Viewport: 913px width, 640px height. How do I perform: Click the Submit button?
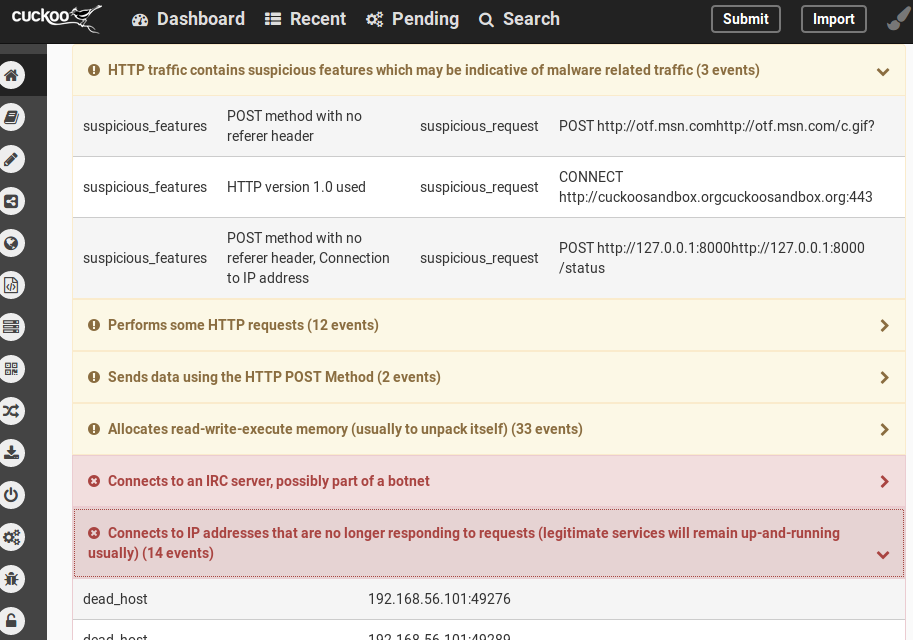click(745, 18)
